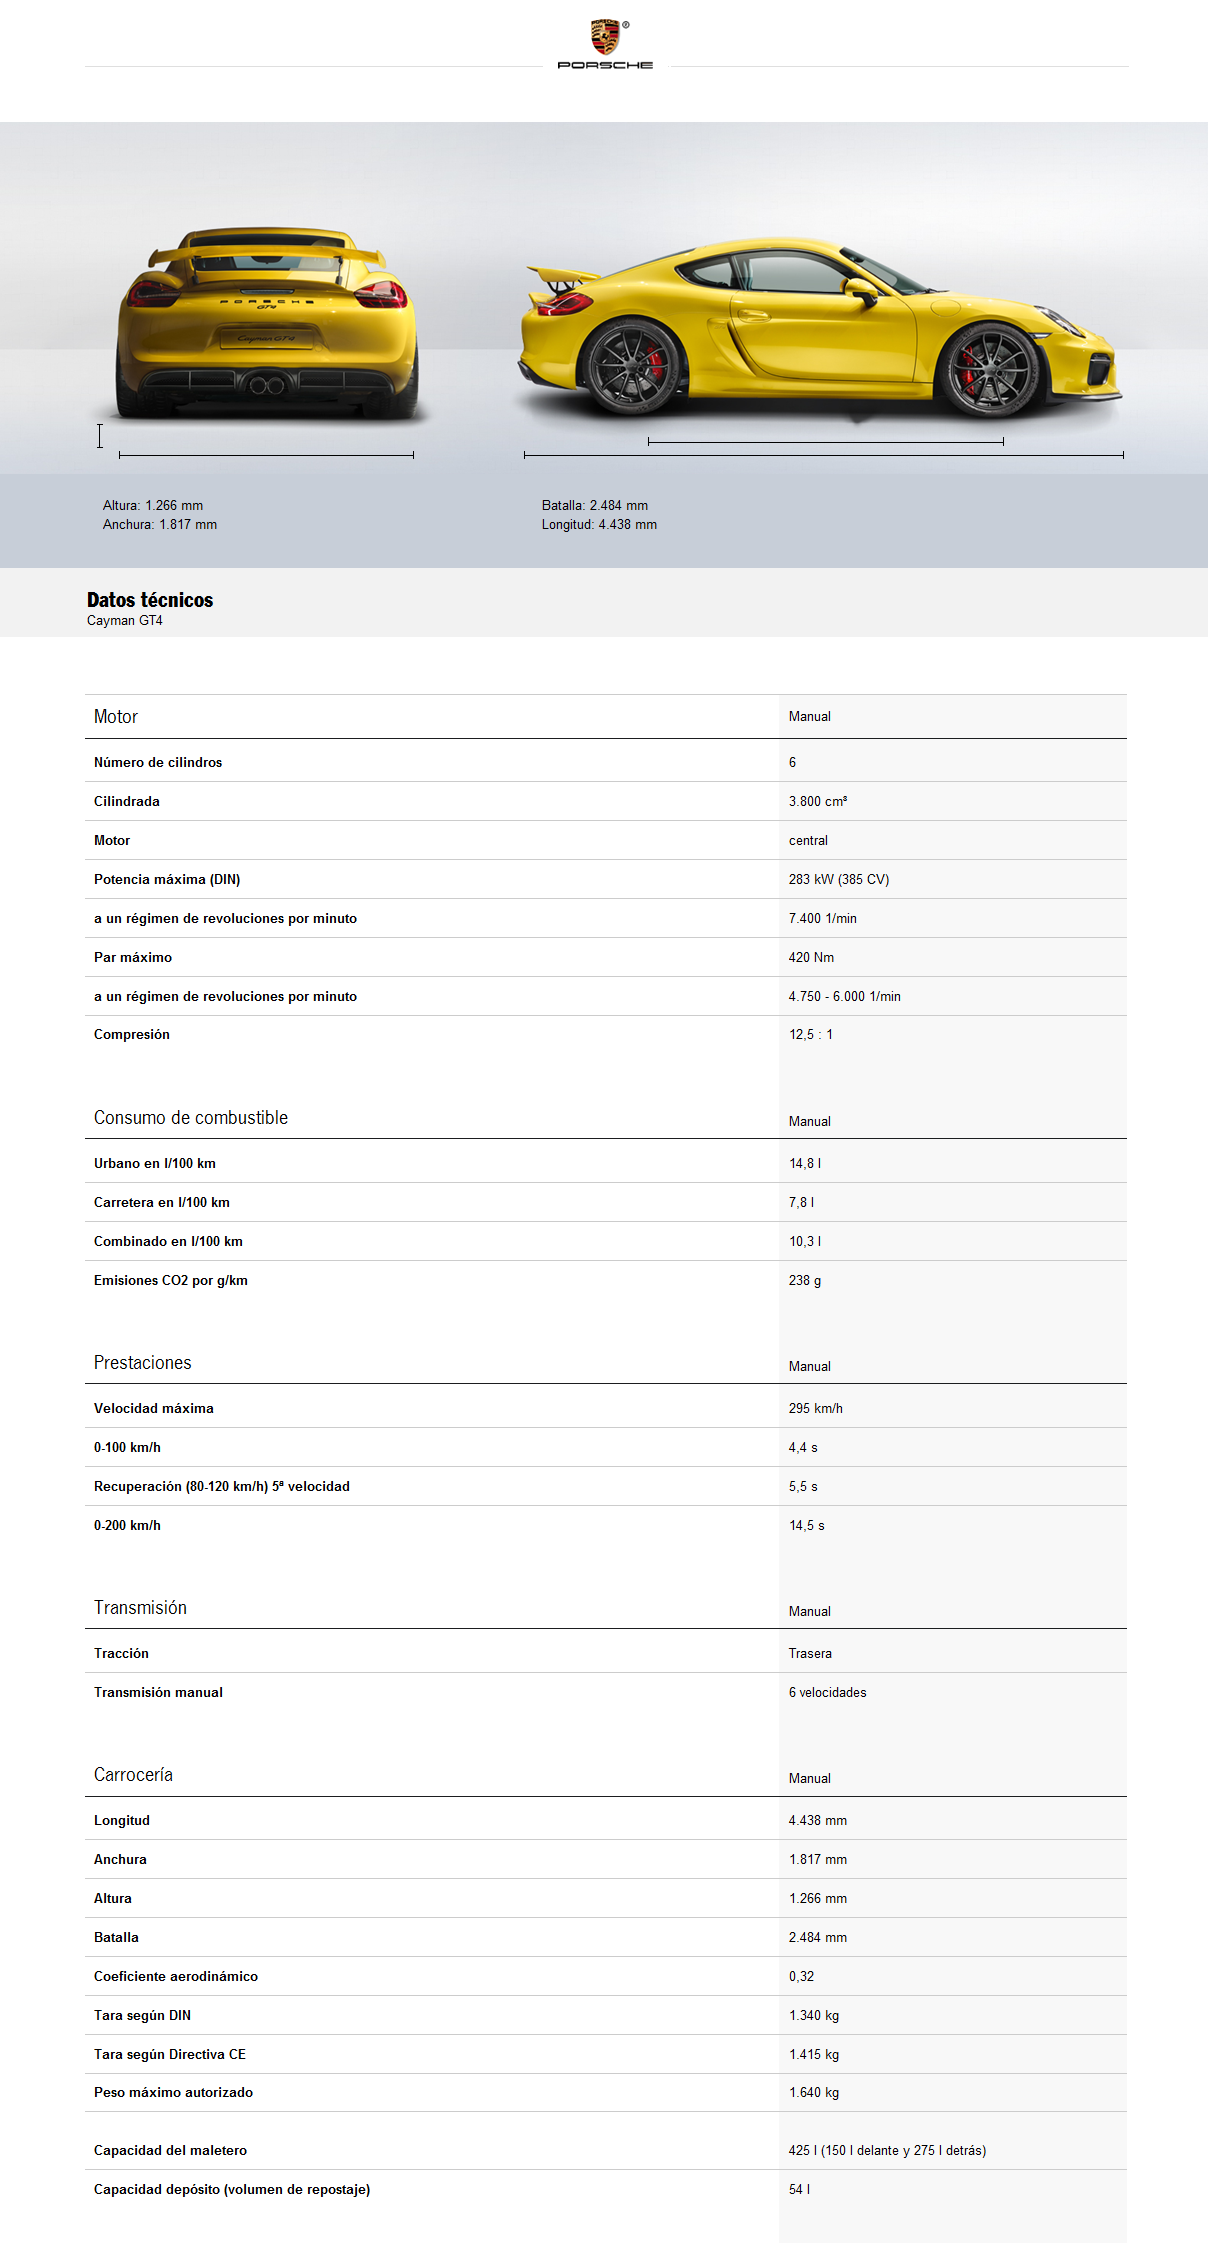Click the 'Datos técnicos' heading
Viewport: 1208px width, 2264px height.
[150, 600]
